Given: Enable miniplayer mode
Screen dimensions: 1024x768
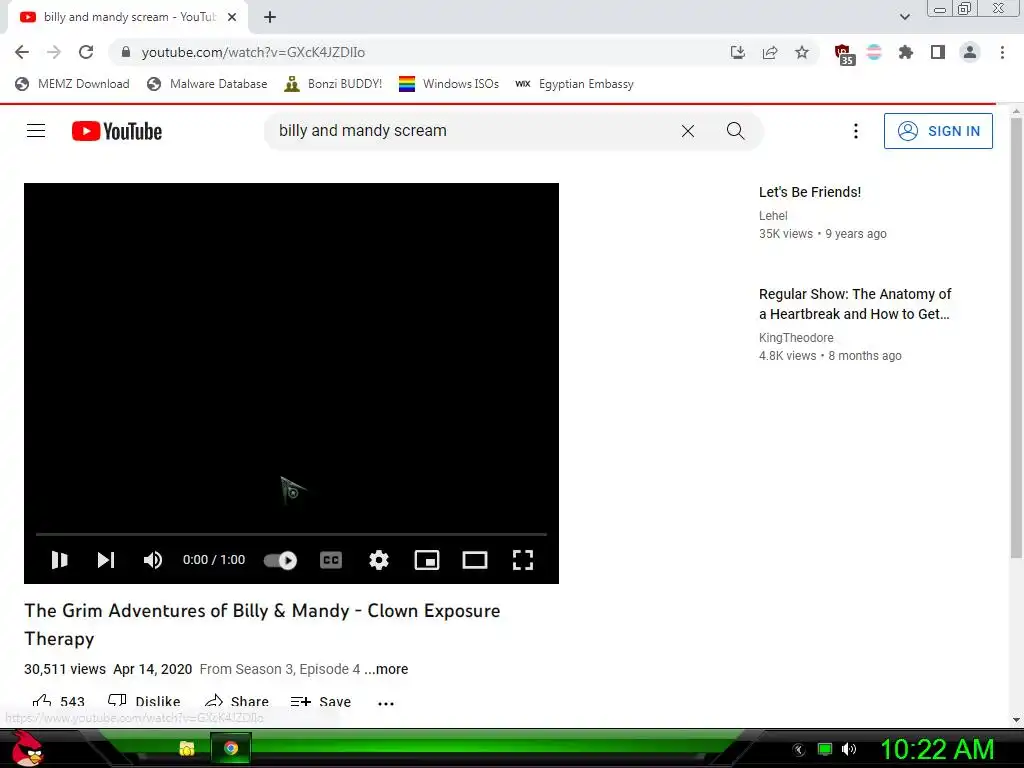Looking at the screenshot, I should click(x=427, y=560).
